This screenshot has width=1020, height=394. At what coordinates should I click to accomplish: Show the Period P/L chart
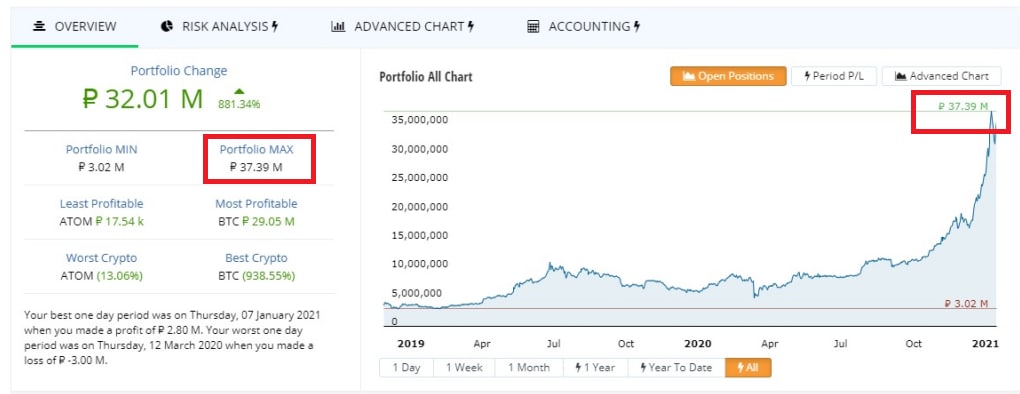pyautogui.click(x=834, y=76)
